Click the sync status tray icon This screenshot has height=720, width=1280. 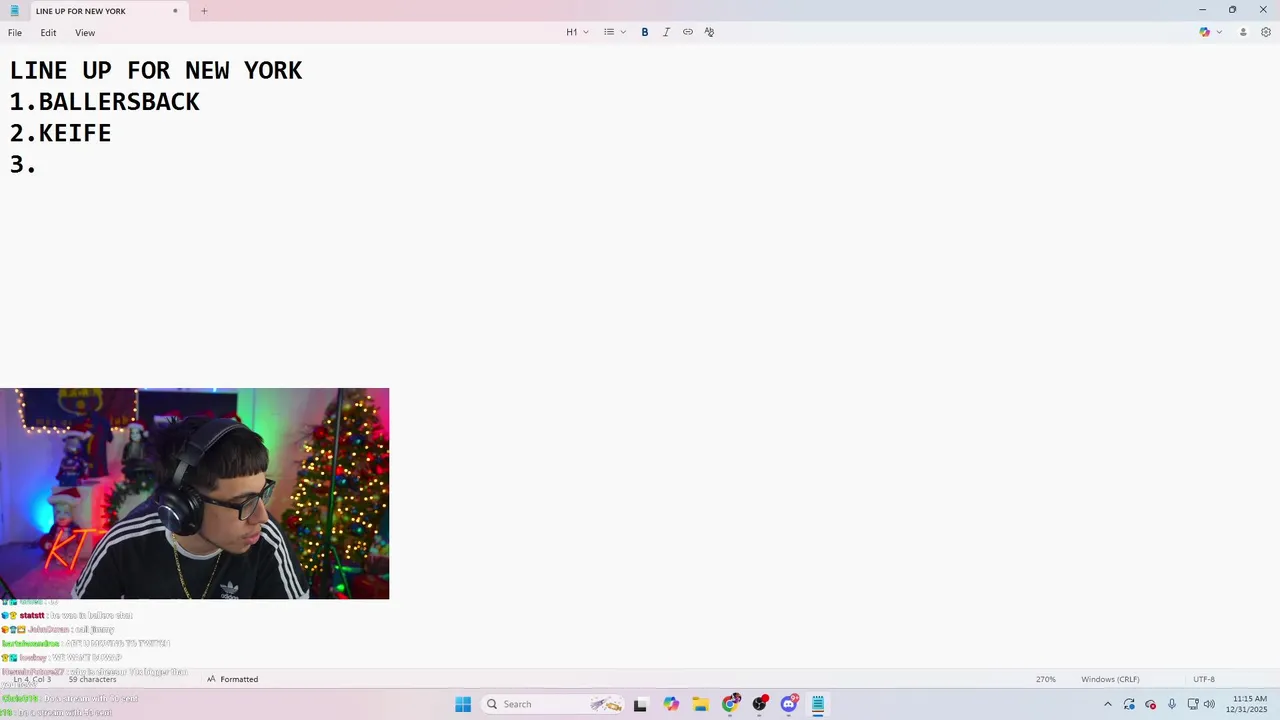coord(1129,704)
